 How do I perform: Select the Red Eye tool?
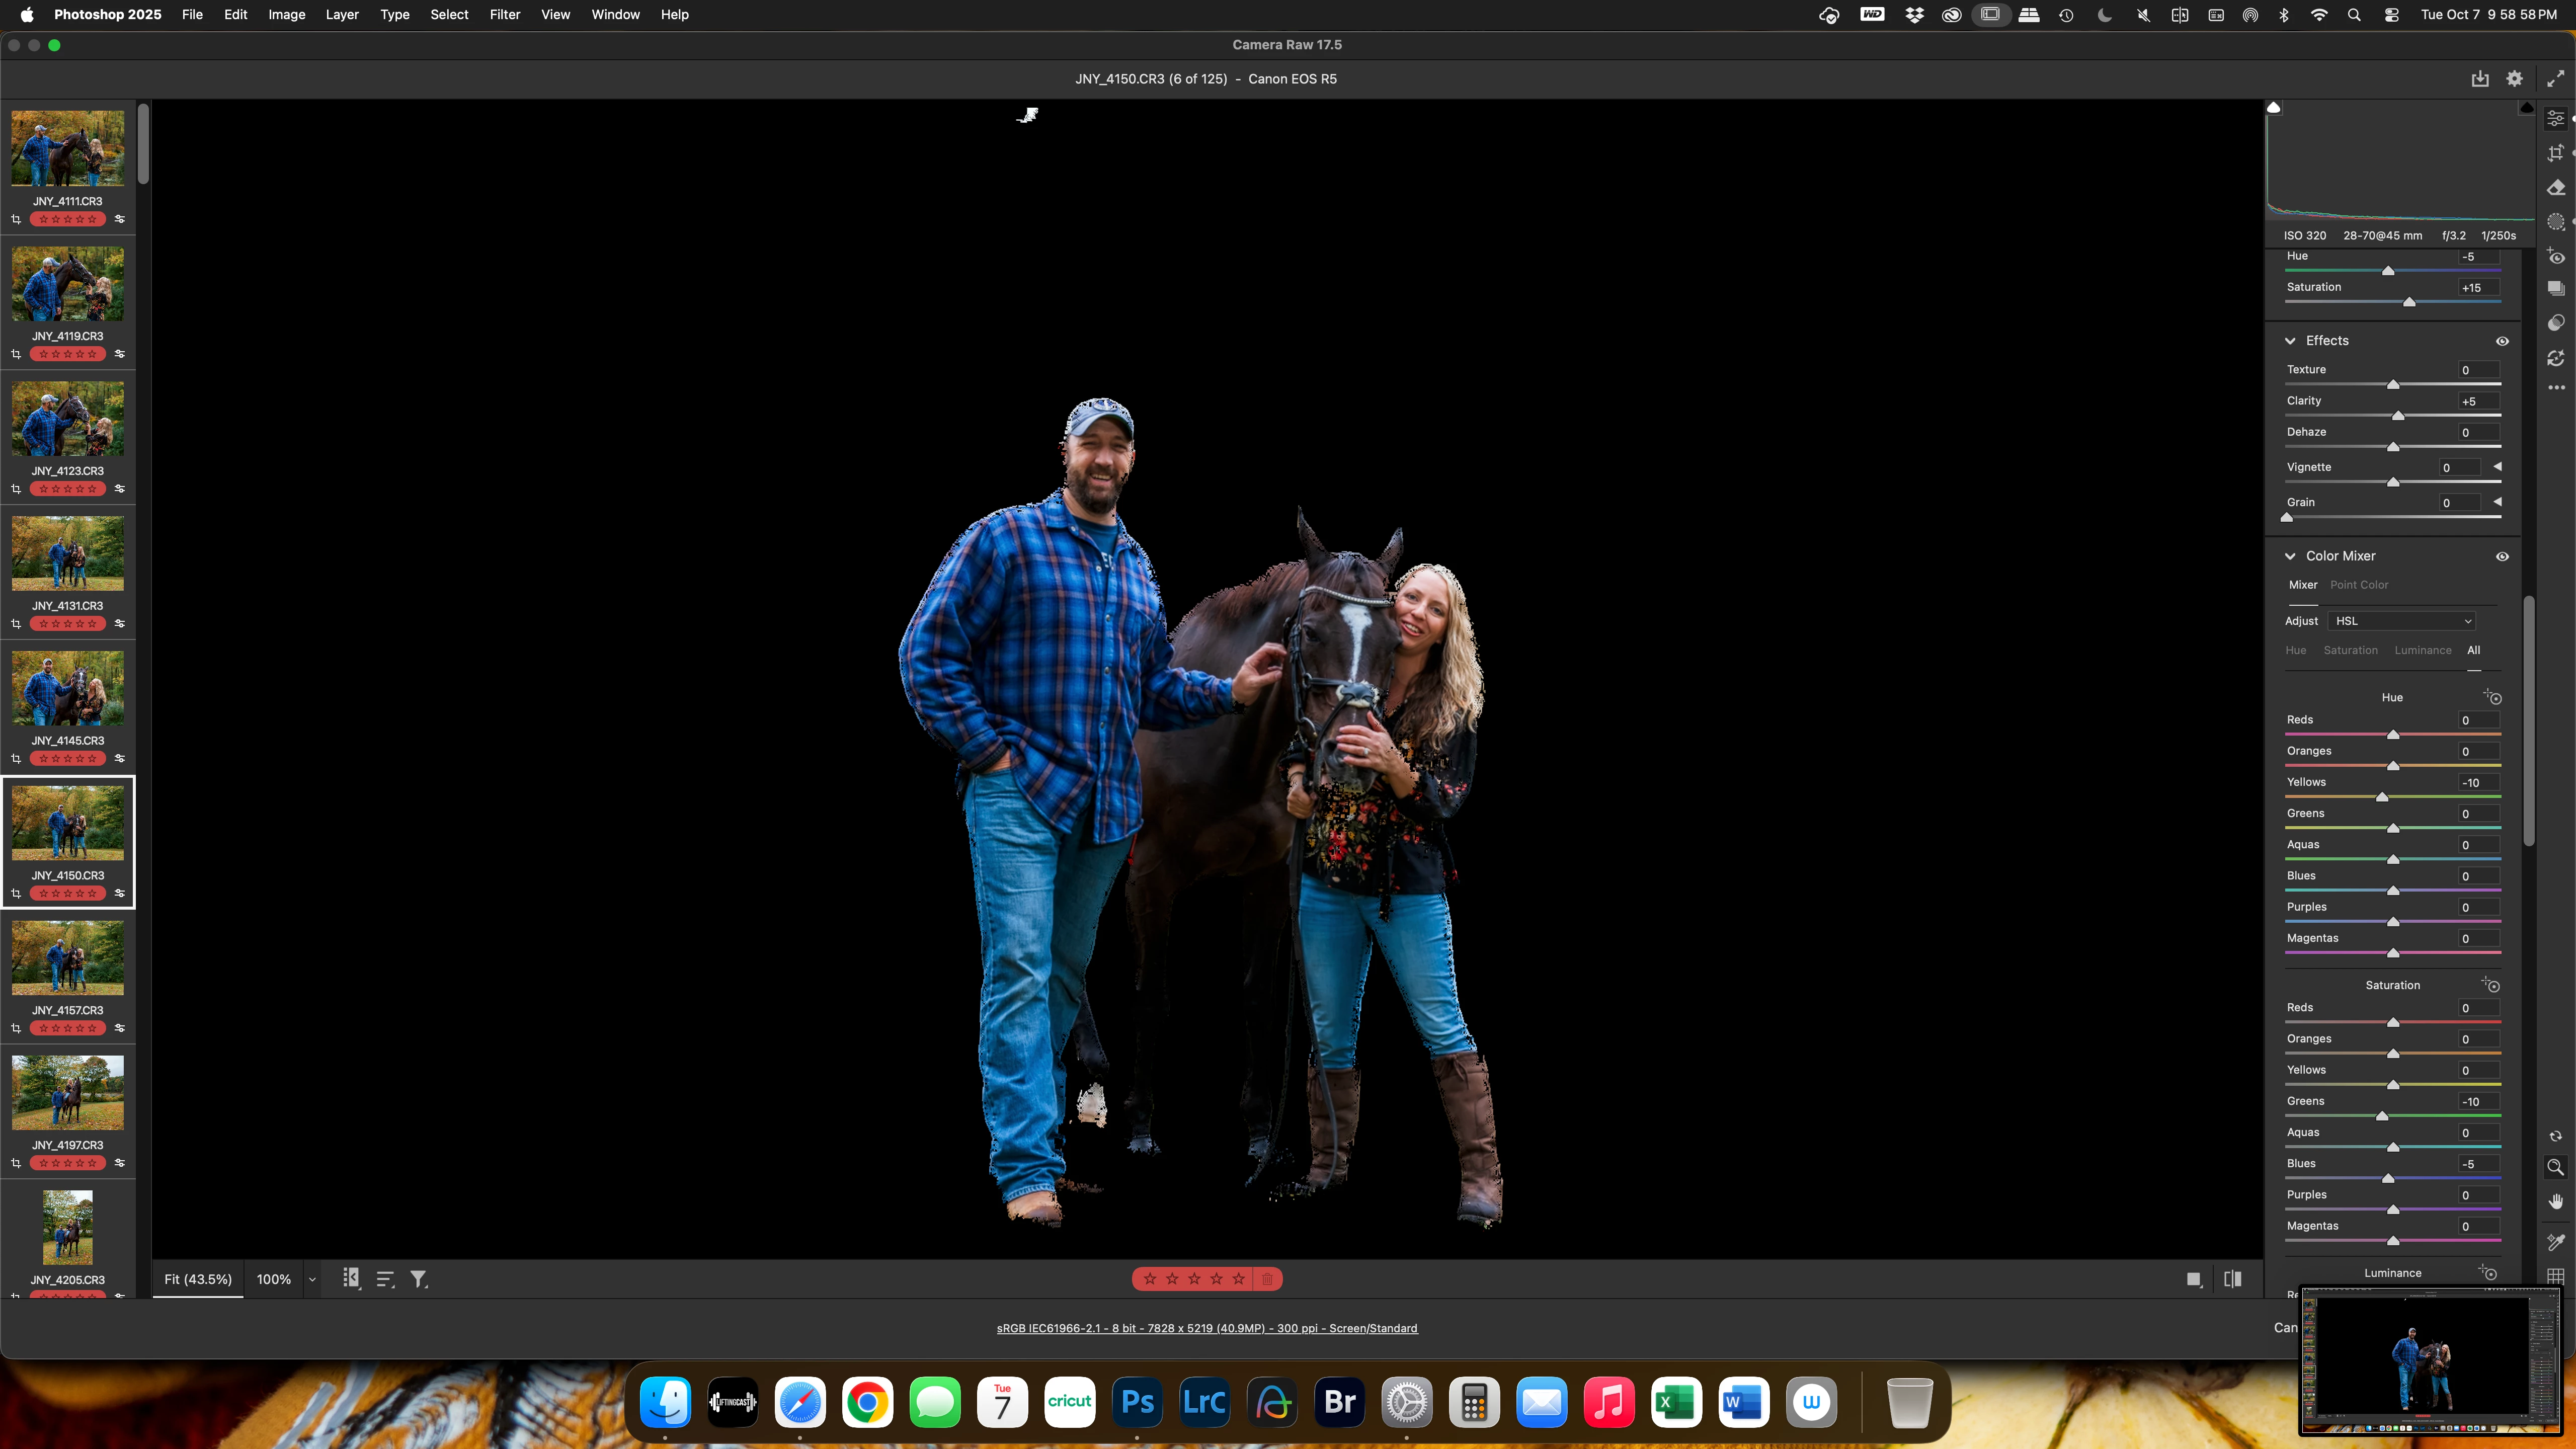(x=2556, y=257)
